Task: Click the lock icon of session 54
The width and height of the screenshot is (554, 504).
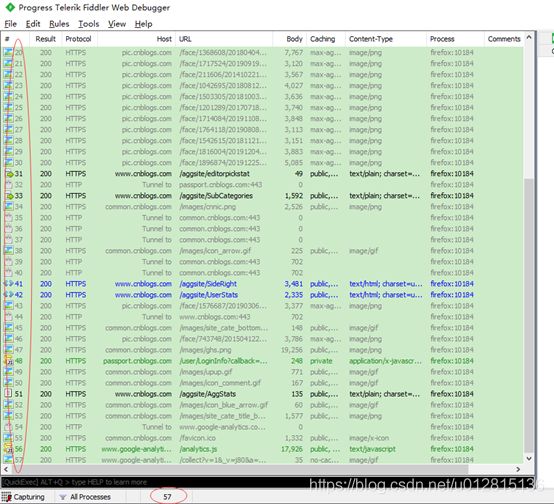Action: (x=8, y=427)
